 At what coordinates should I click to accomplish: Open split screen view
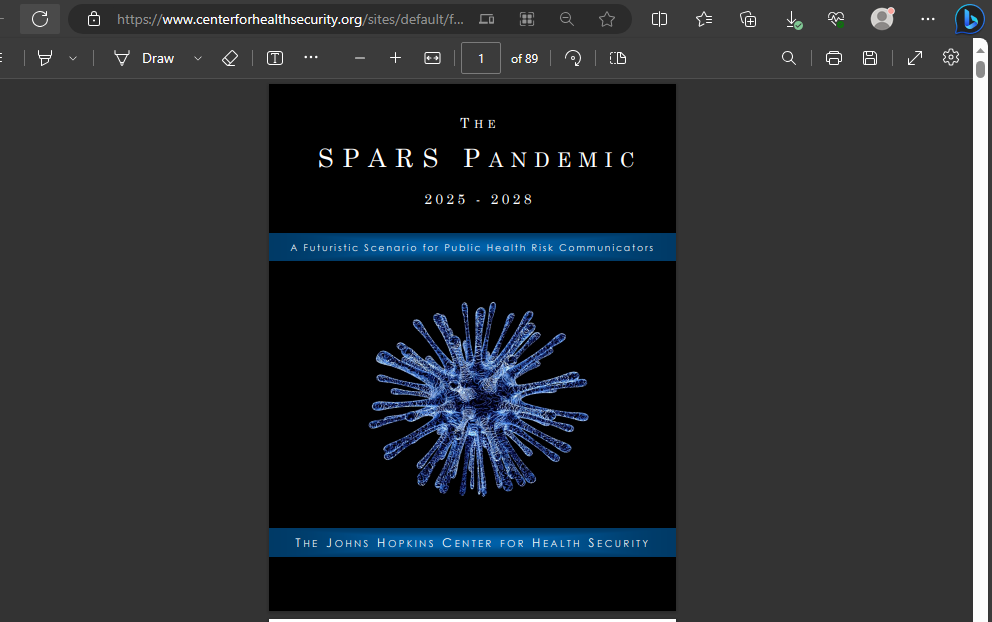[x=659, y=19]
